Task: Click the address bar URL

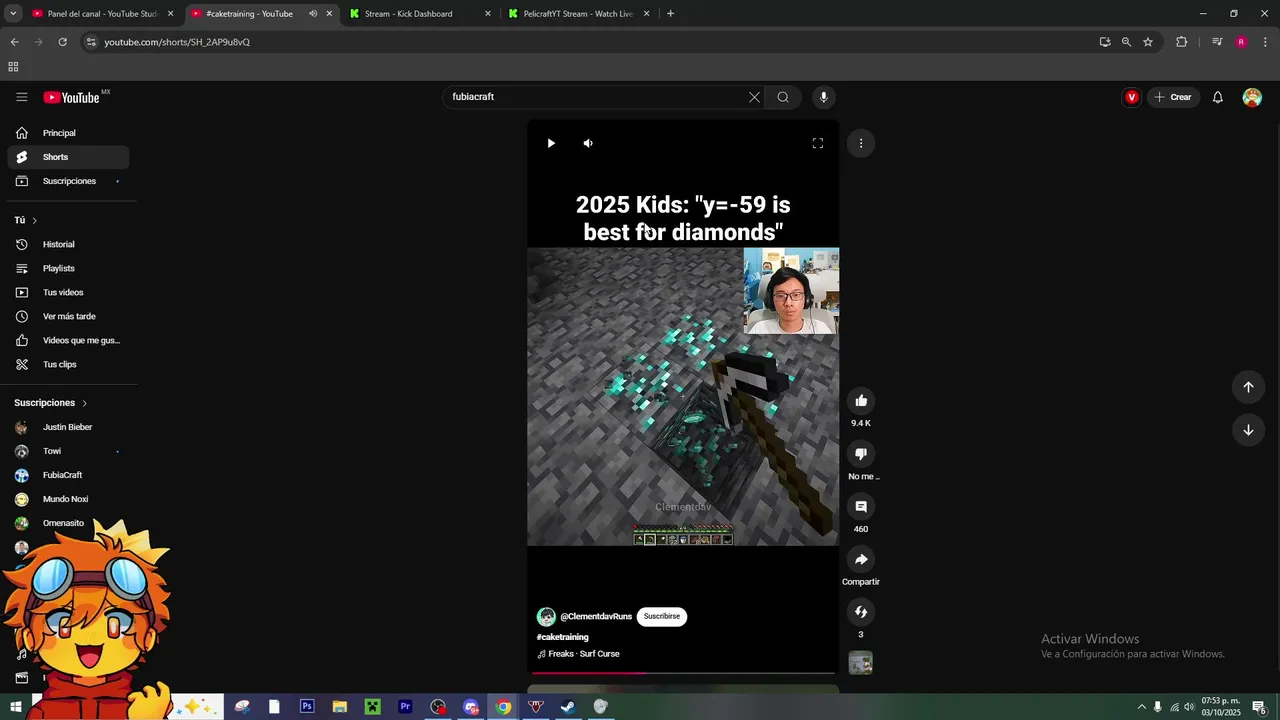Action: tap(177, 42)
